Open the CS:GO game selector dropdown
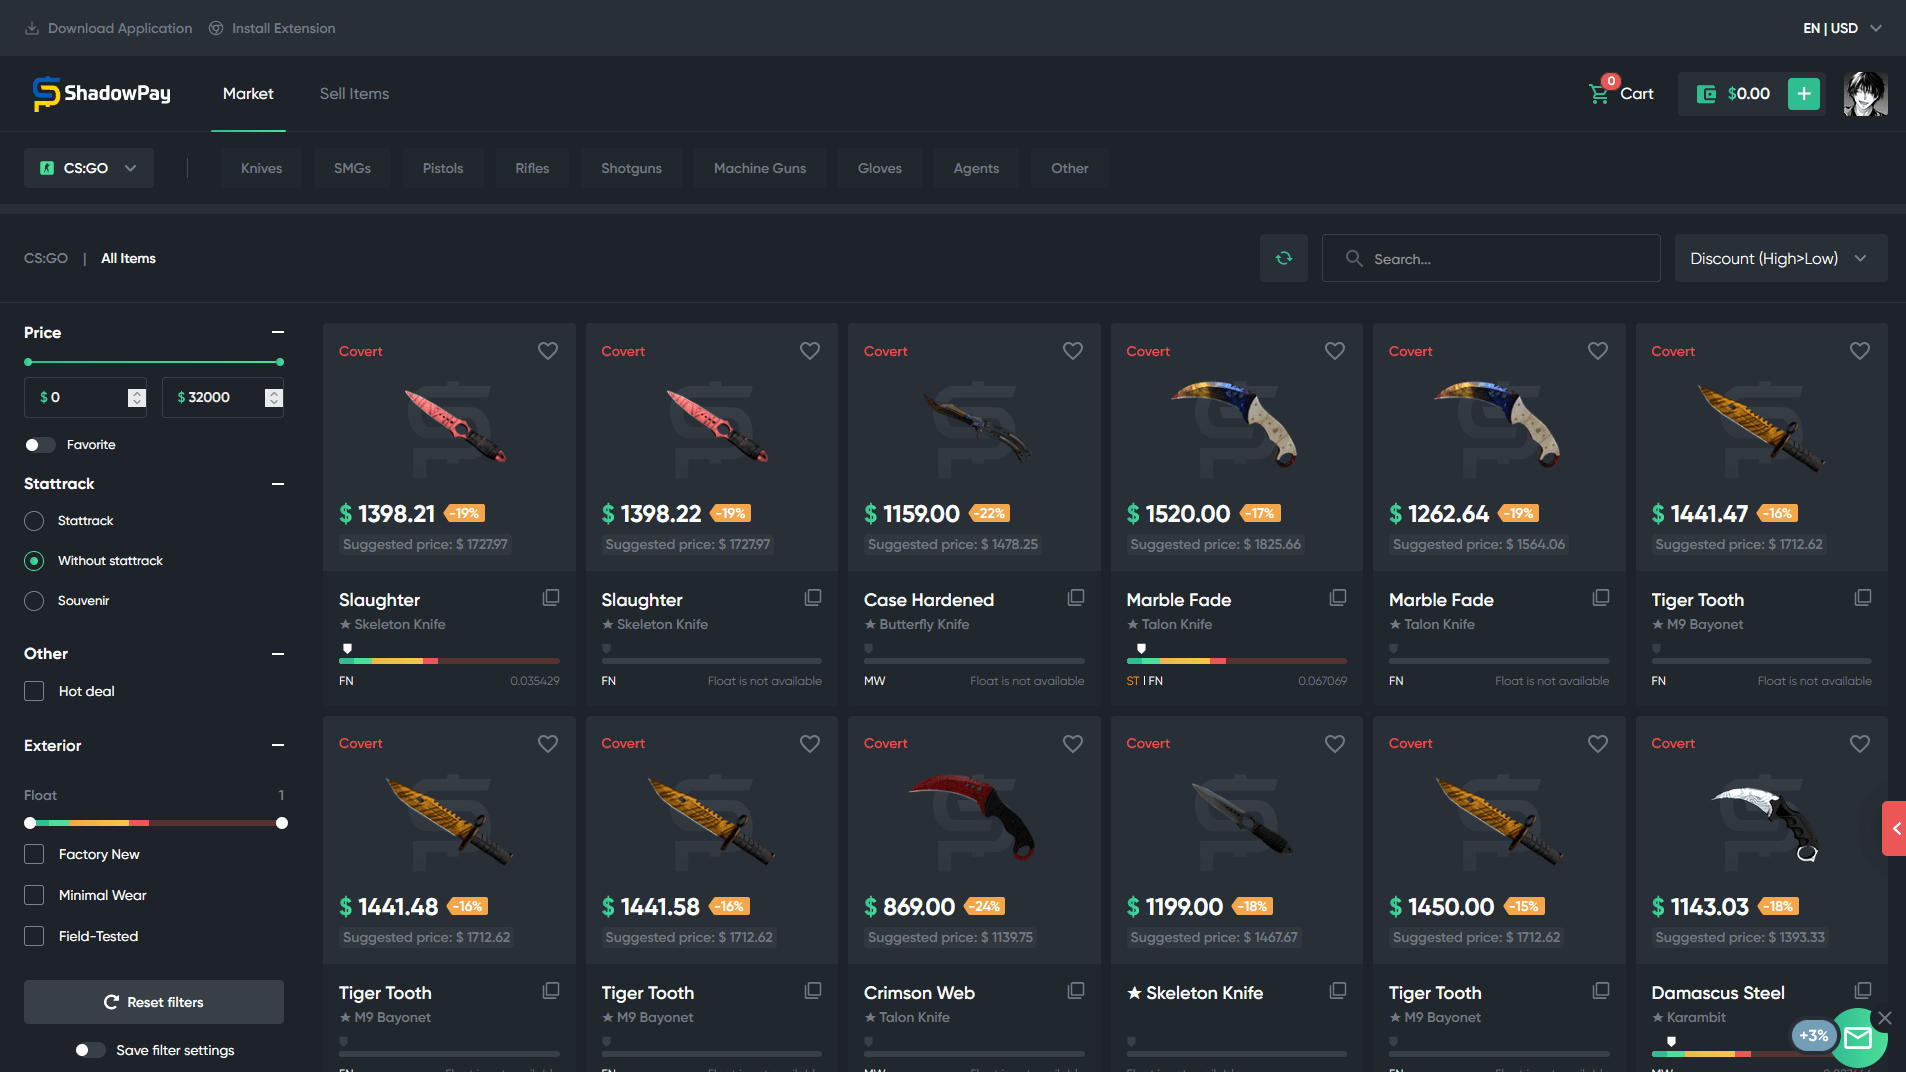Screen dimensions: 1906x1072 [88, 168]
